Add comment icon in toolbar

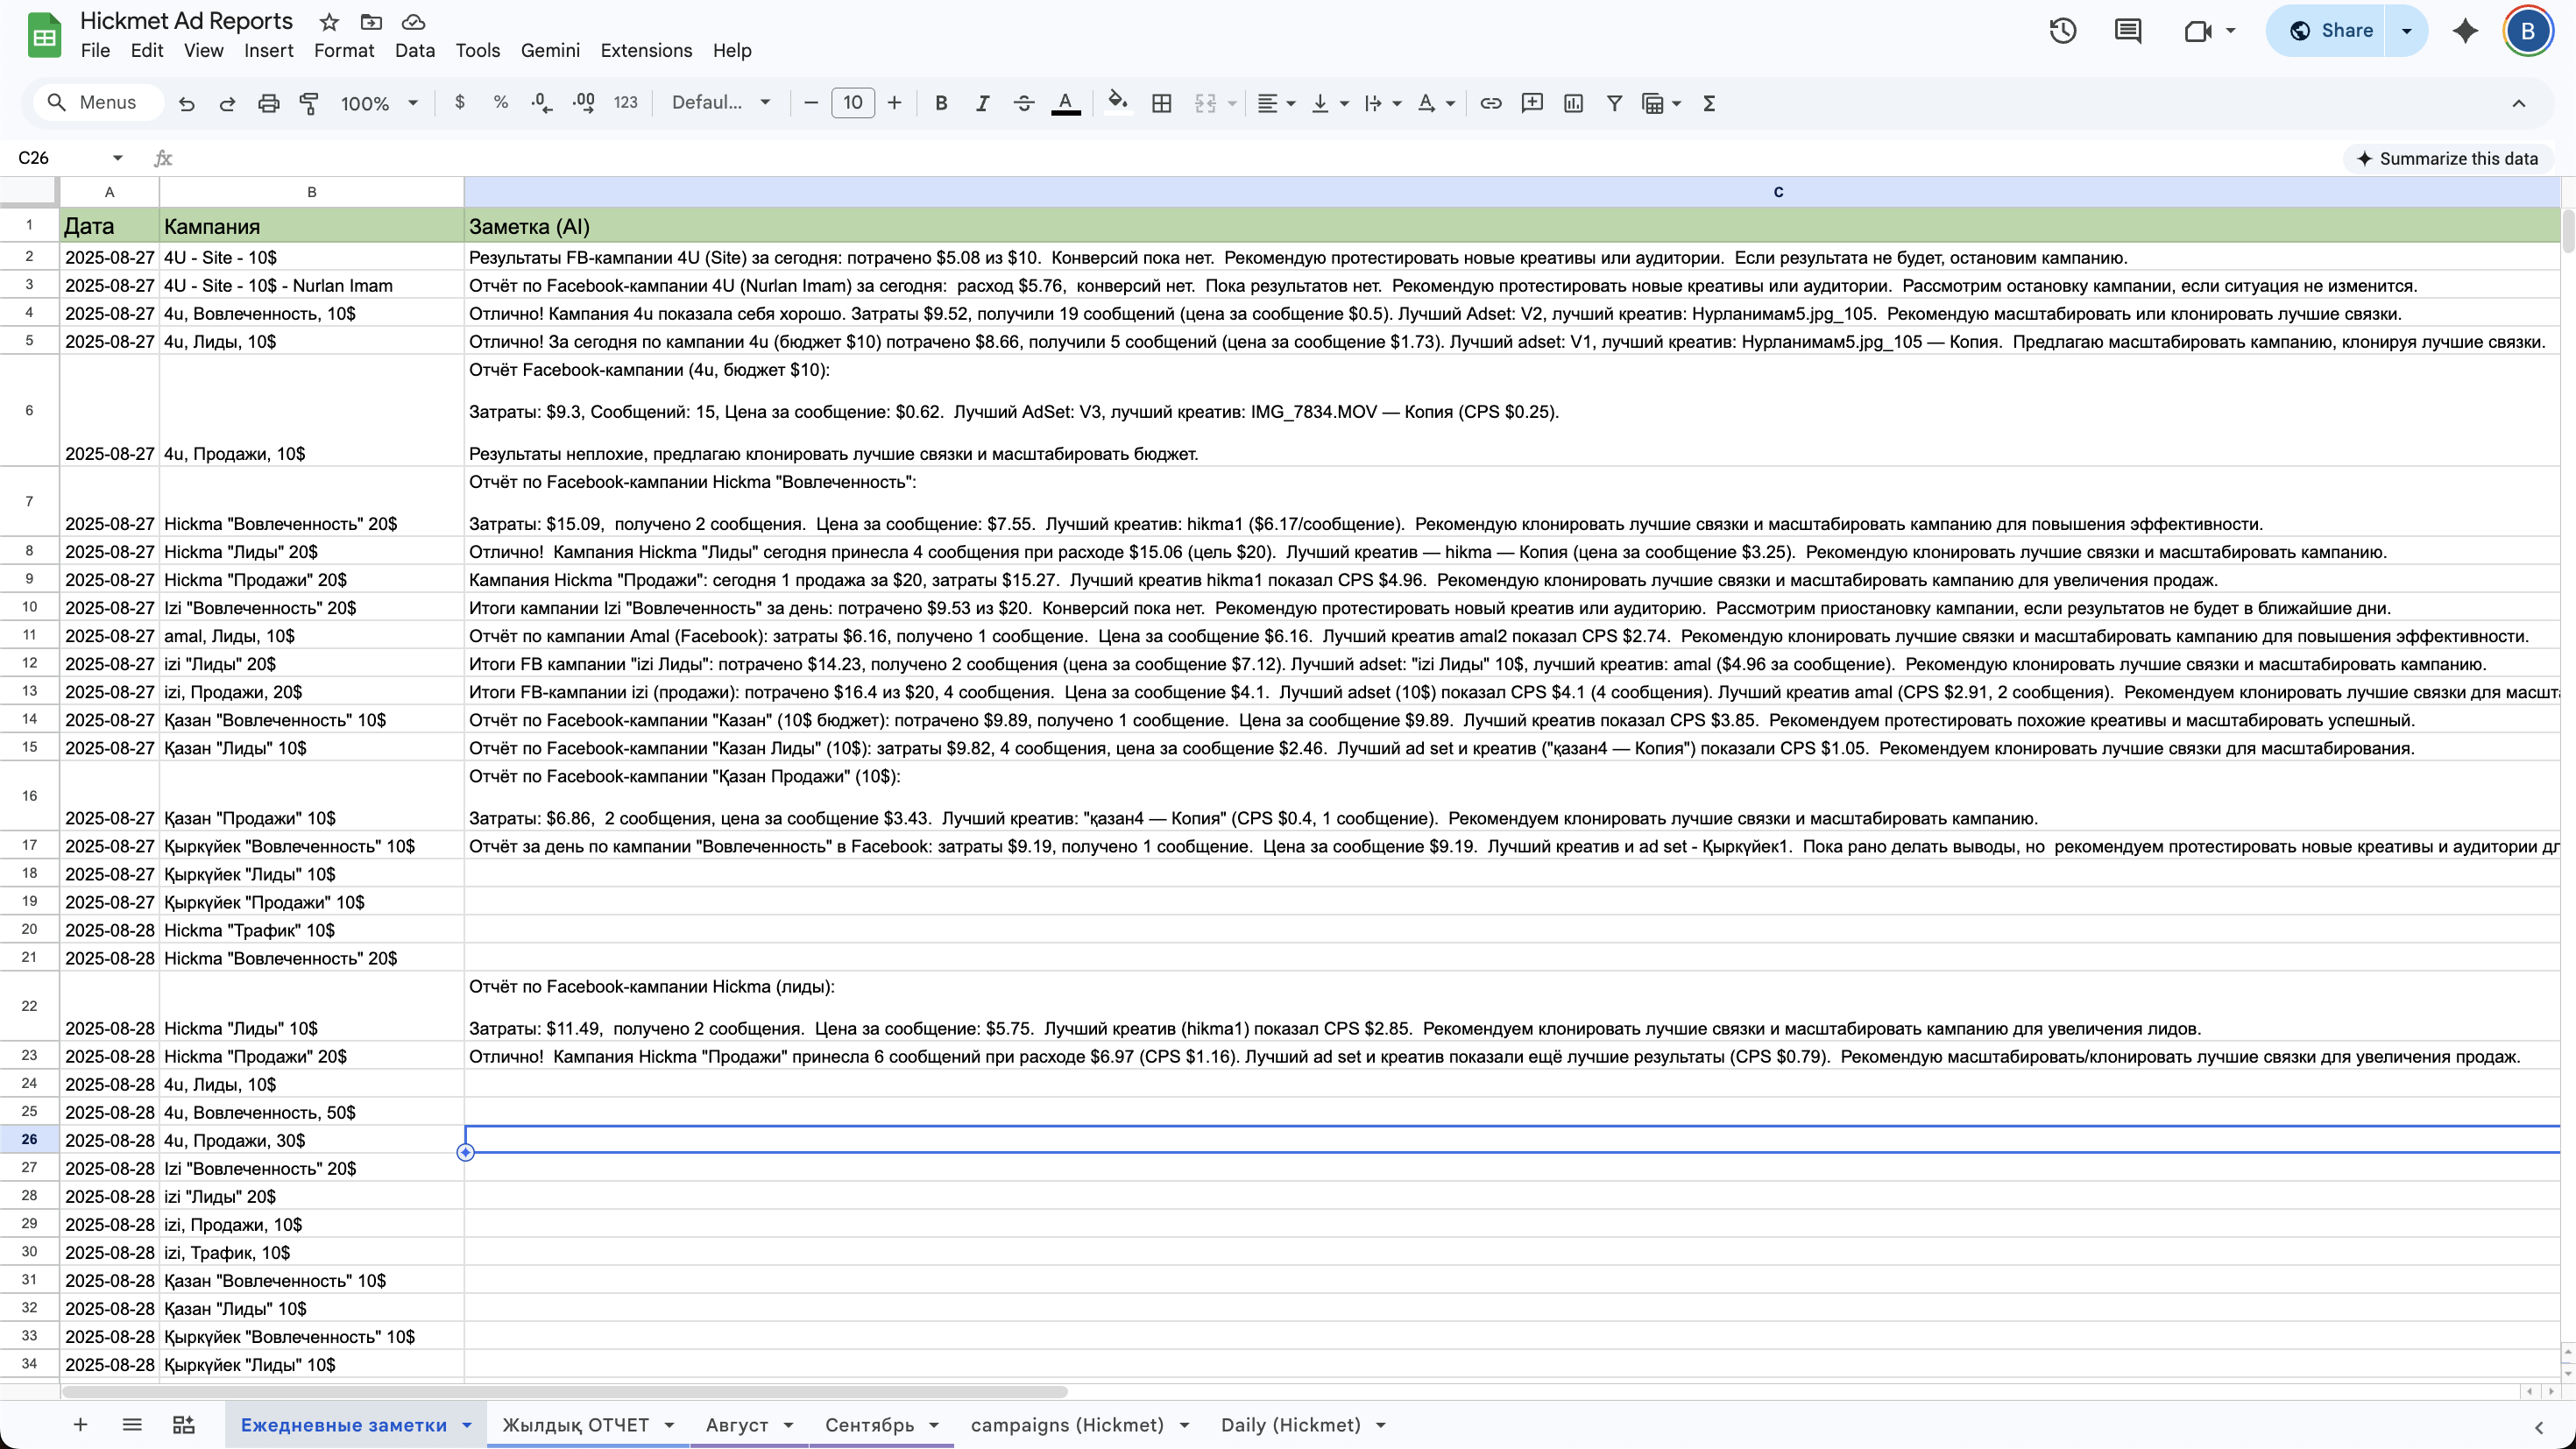[x=1532, y=103]
